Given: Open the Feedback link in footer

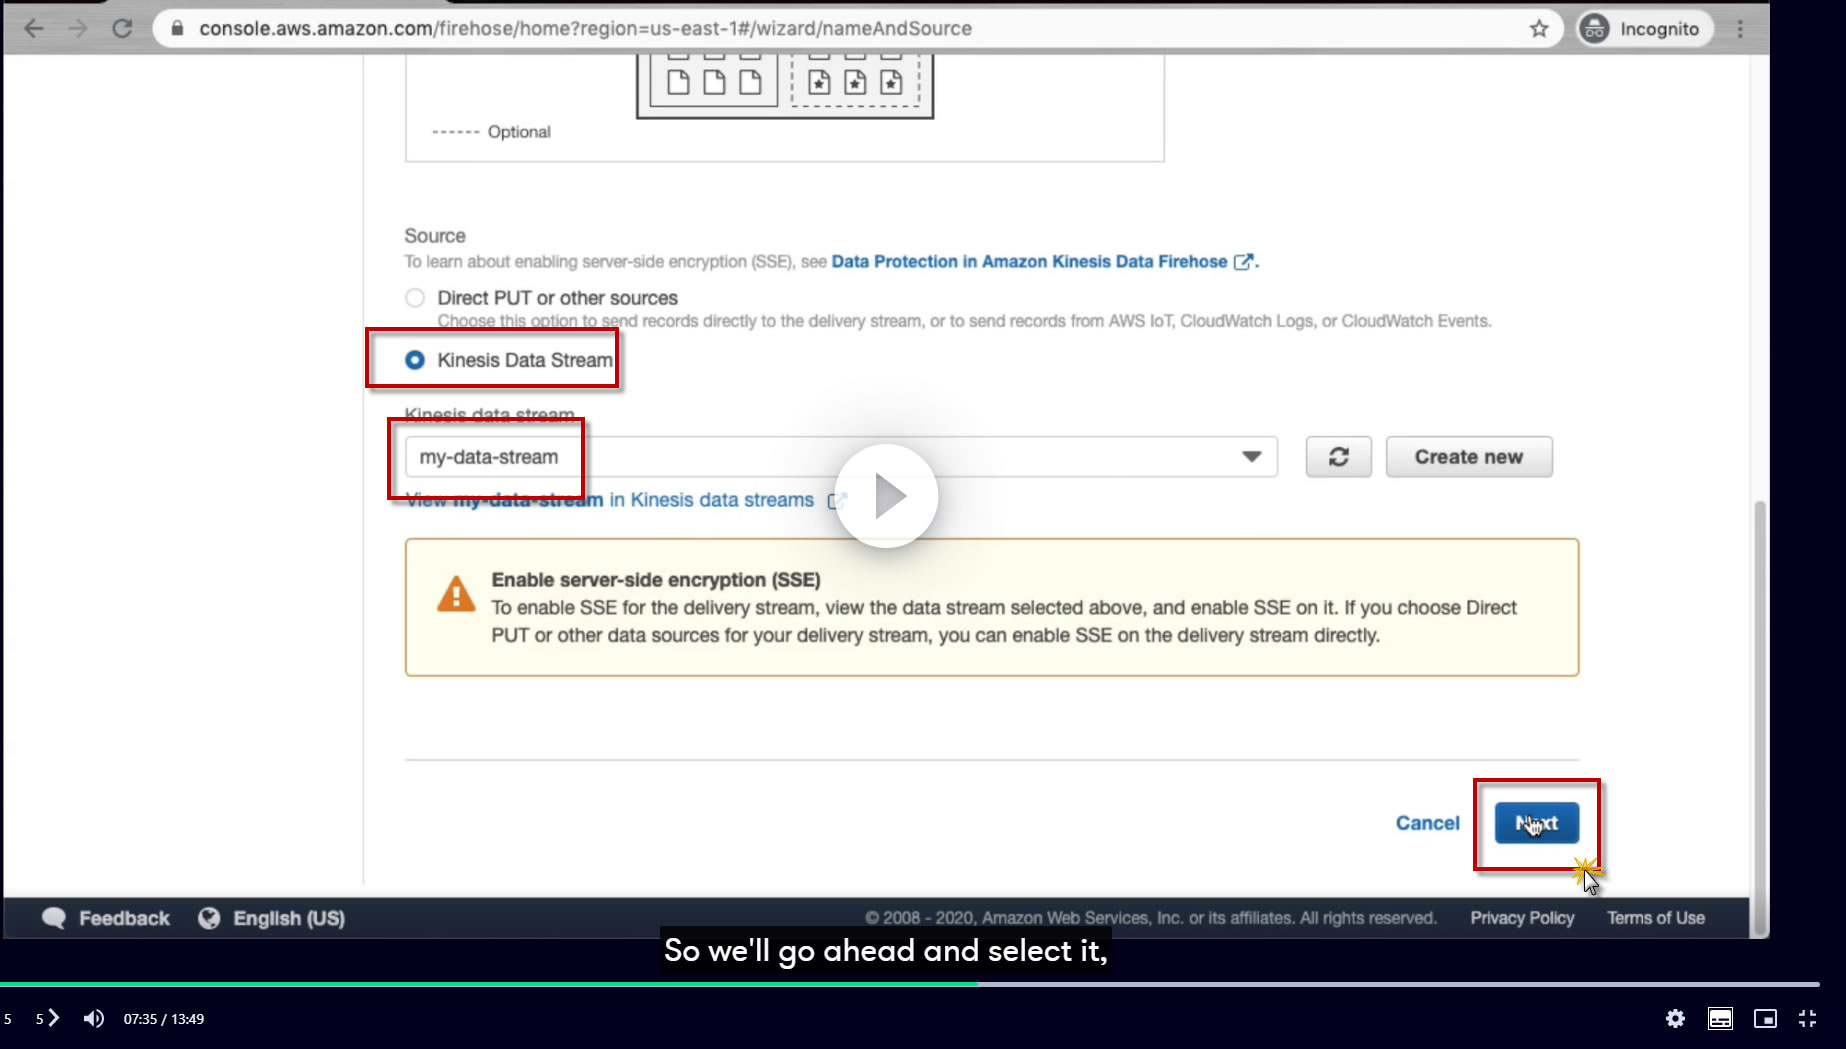Looking at the screenshot, I should [124, 918].
